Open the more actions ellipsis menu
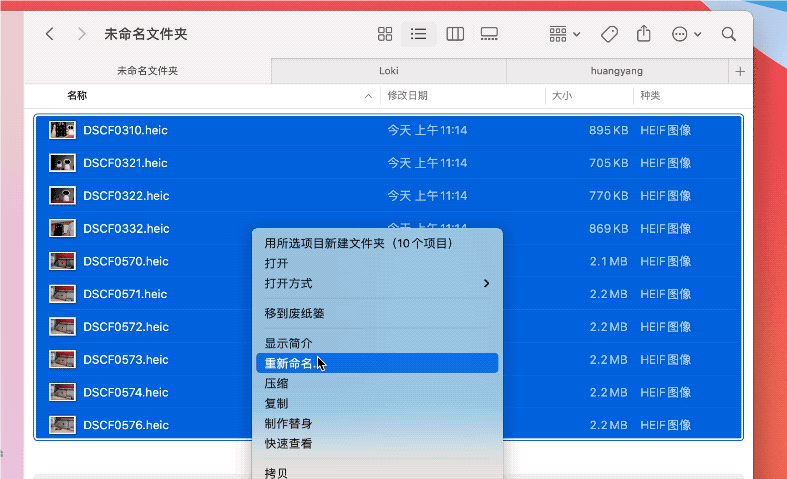Screen dimensions: 787x479 (686, 34)
